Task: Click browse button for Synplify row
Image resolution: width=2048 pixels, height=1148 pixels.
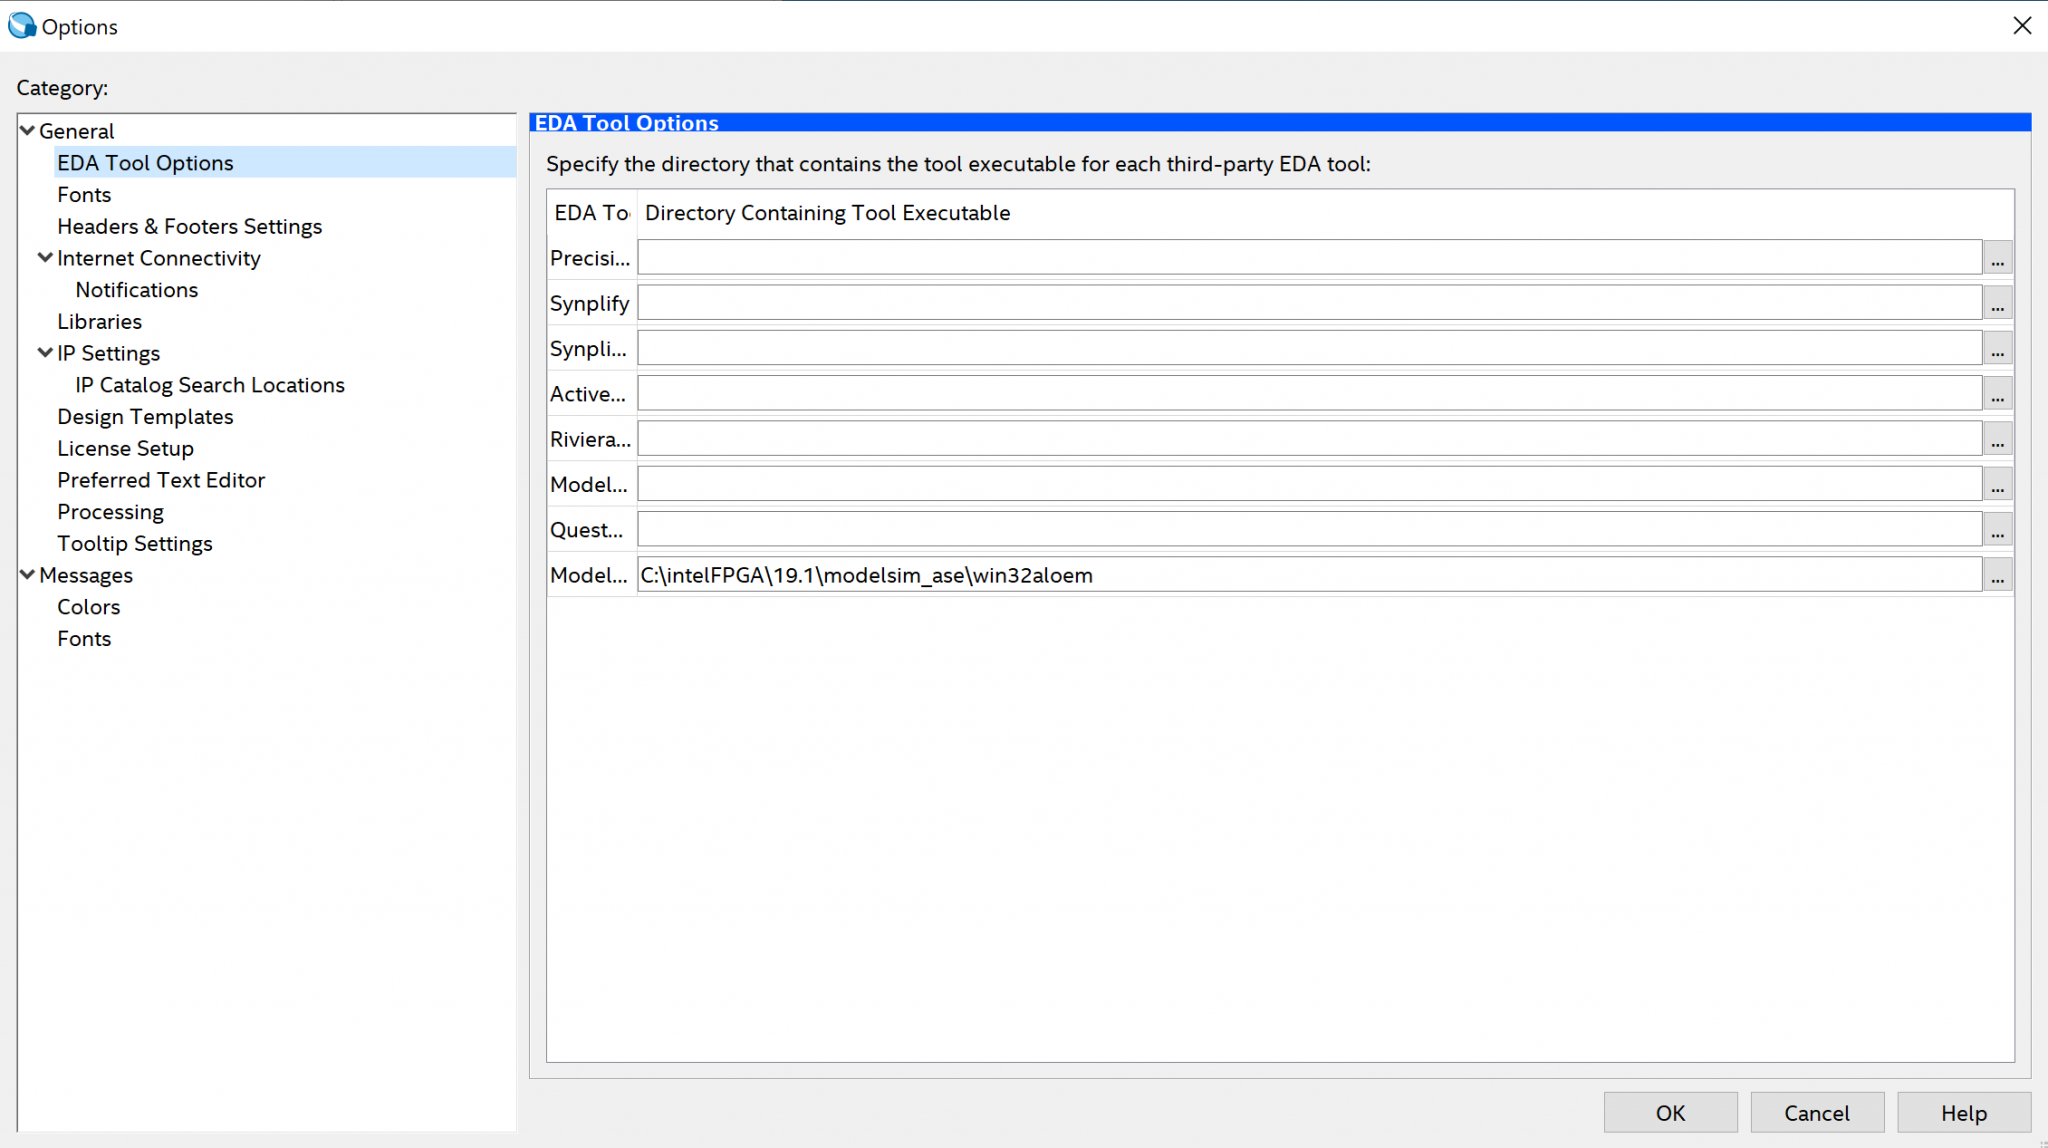Action: pyautogui.click(x=1997, y=303)
